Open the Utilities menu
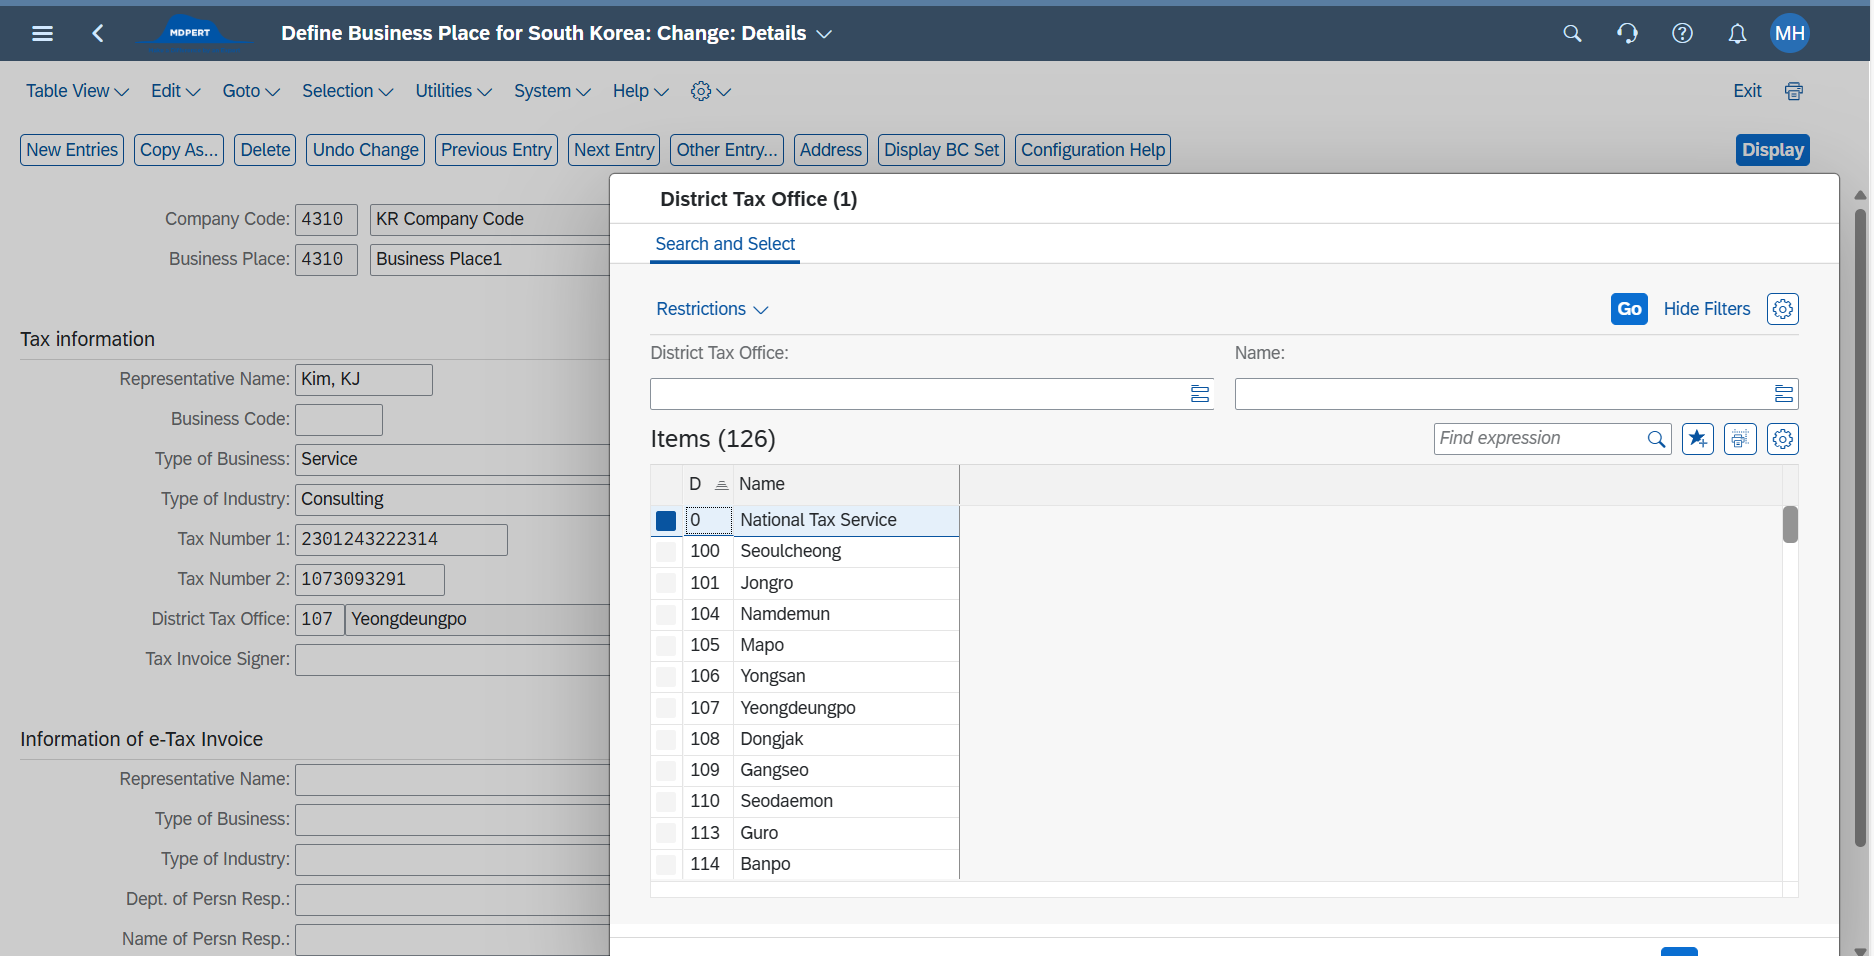 [x=454, y=91]
